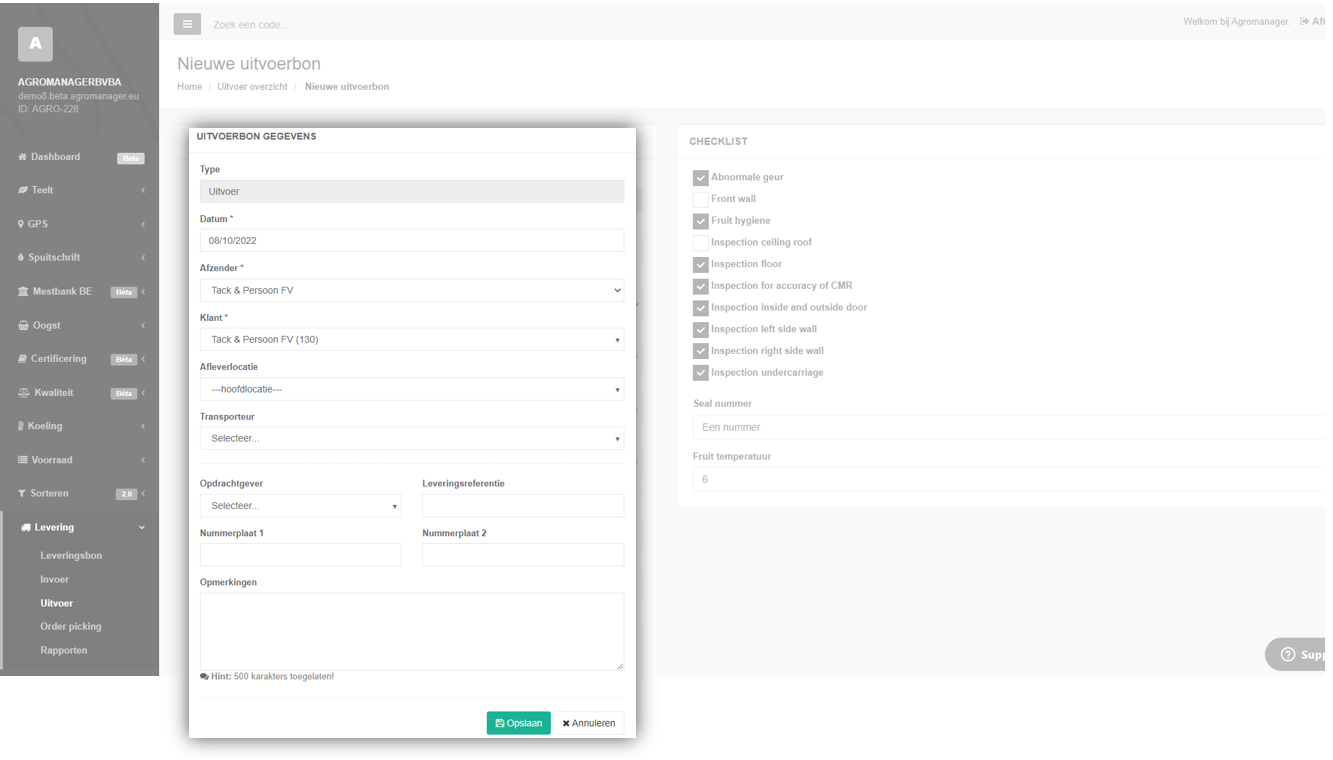Toggle Inspection inside and outside door
1333x760 pixels.
pyautogui.click(x=701, y=308)
